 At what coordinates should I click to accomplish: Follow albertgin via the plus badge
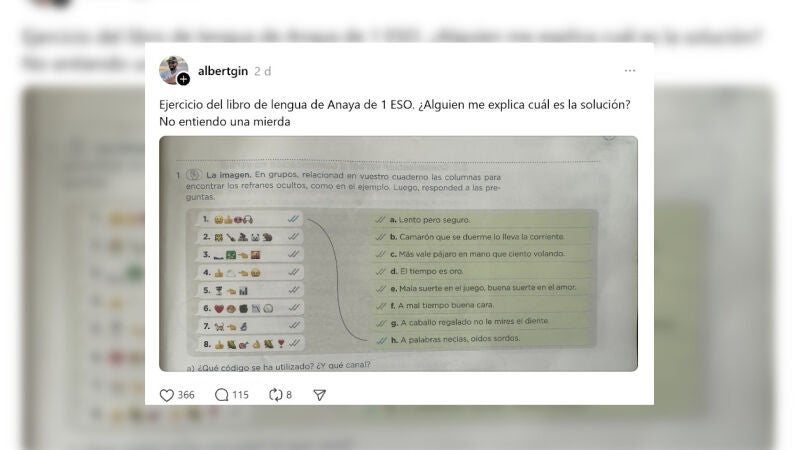(183, 79)
